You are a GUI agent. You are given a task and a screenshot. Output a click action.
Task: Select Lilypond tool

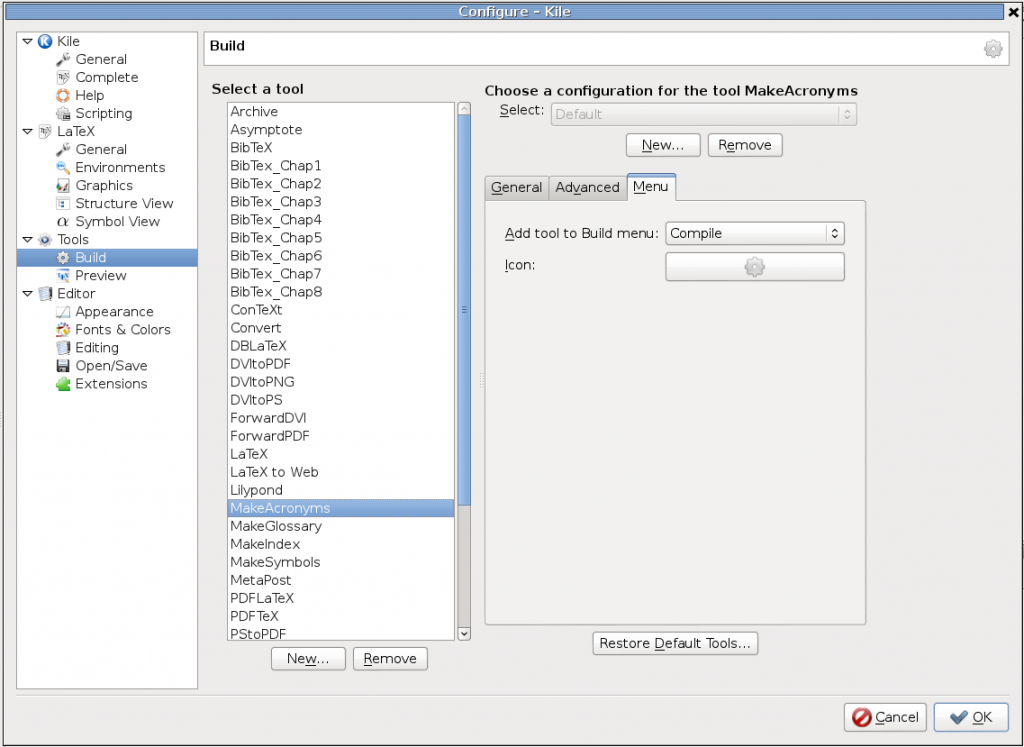click(340, 490)
